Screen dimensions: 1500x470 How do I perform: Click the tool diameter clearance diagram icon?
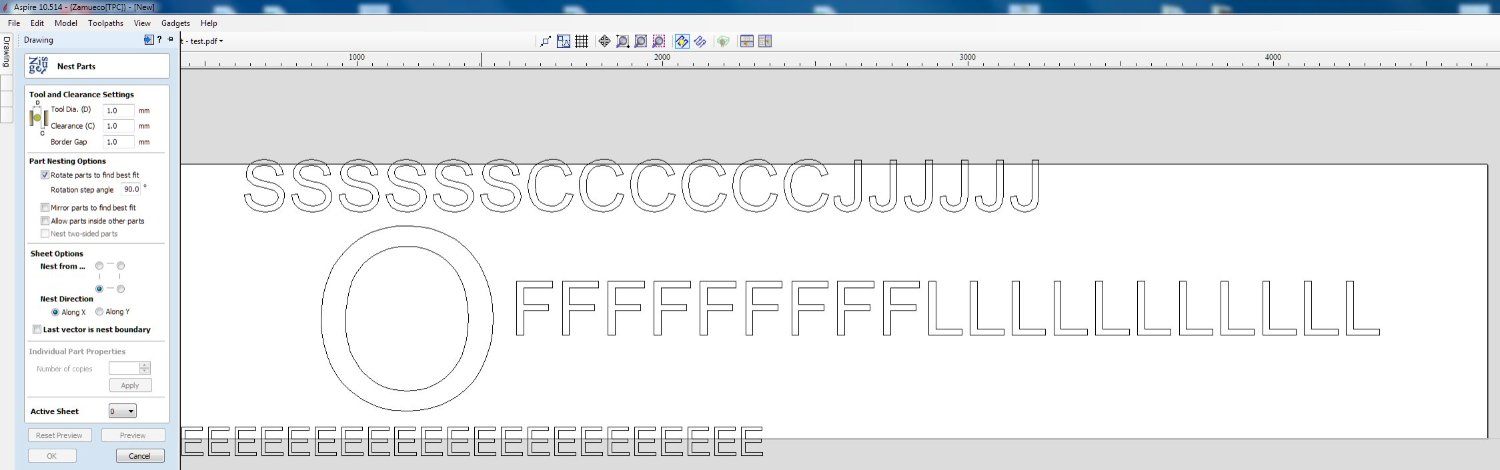tap(38, 118)
